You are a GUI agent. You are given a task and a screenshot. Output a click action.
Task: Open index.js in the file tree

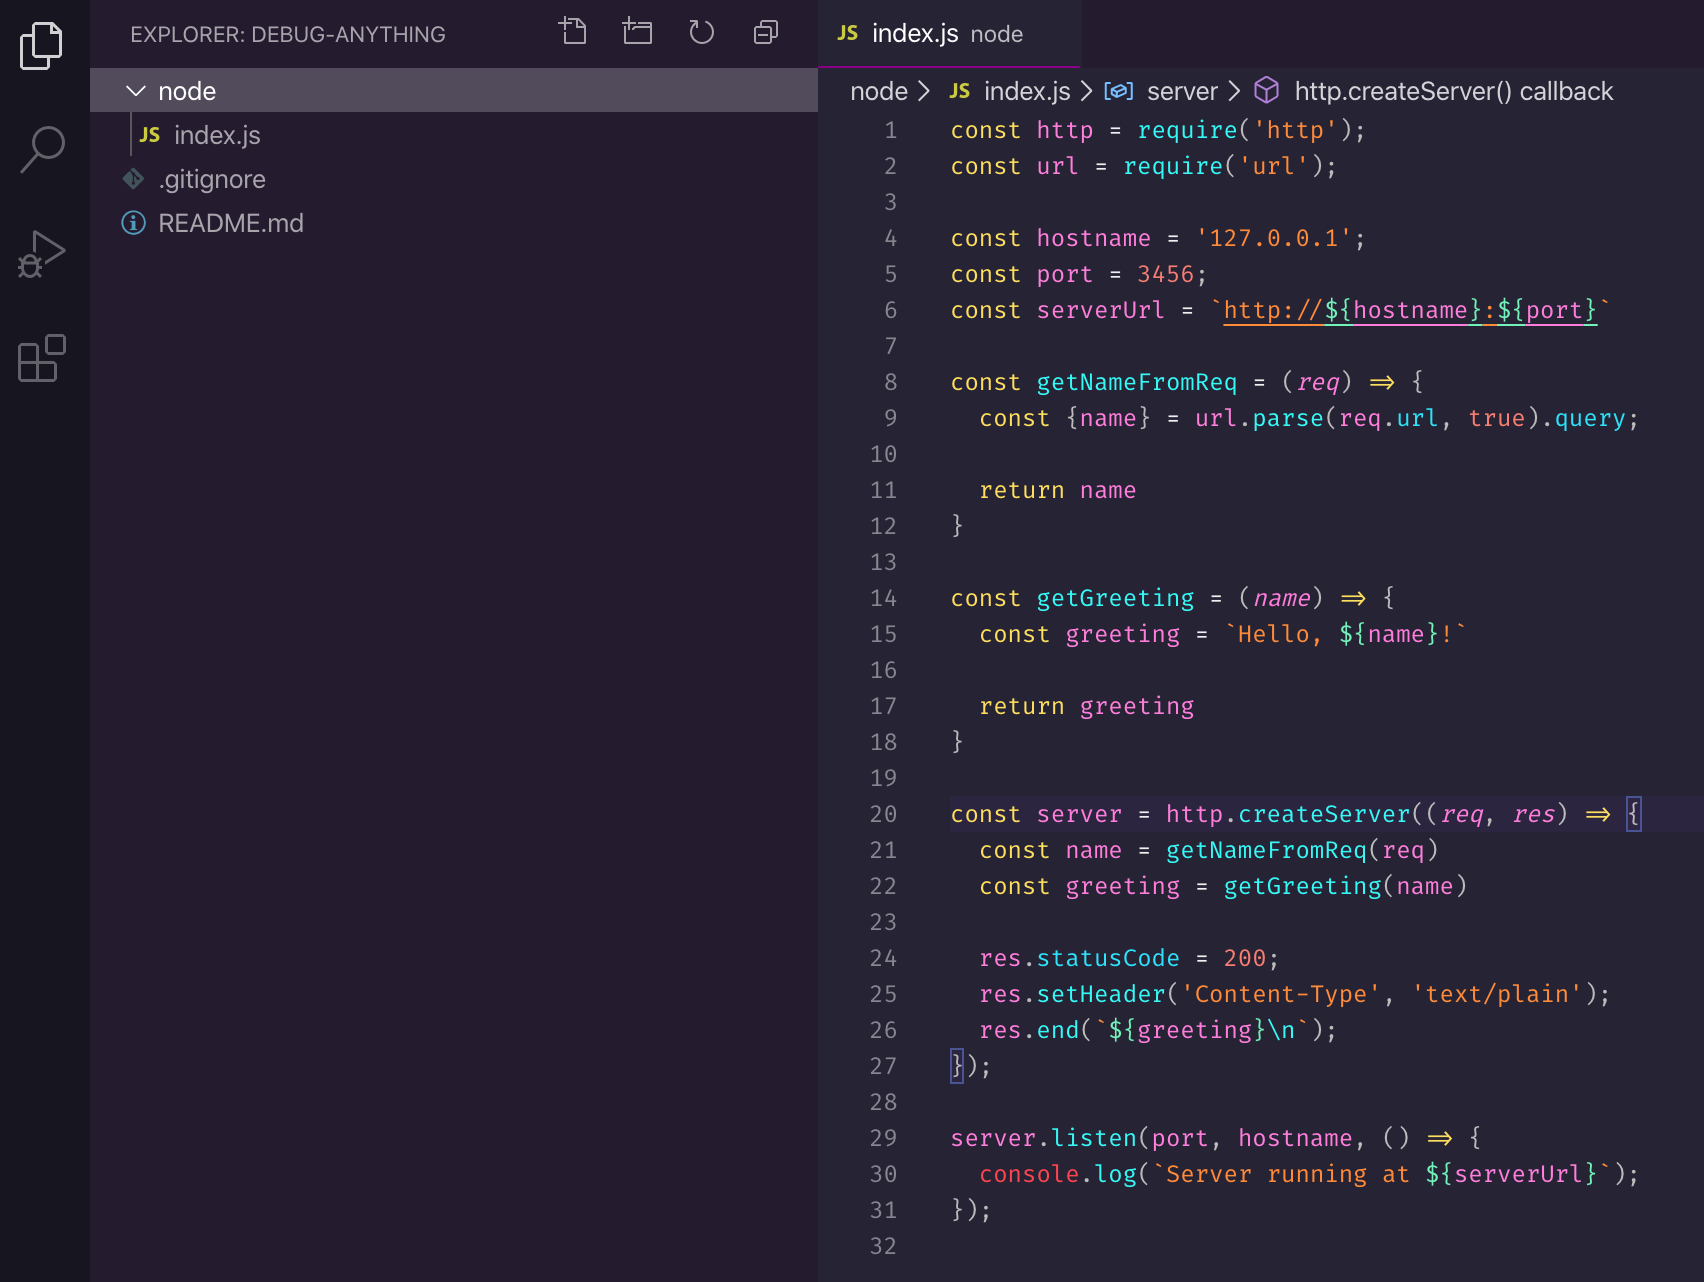[217, 135]
